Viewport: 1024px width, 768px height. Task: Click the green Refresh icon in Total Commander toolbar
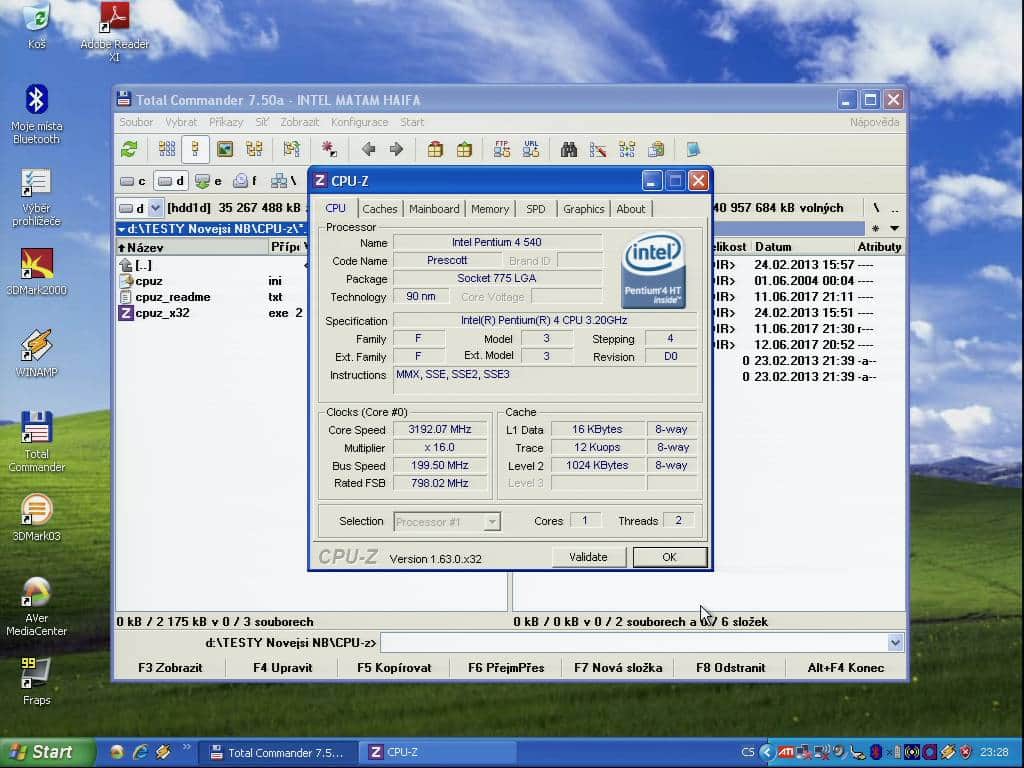pos(129,150)
